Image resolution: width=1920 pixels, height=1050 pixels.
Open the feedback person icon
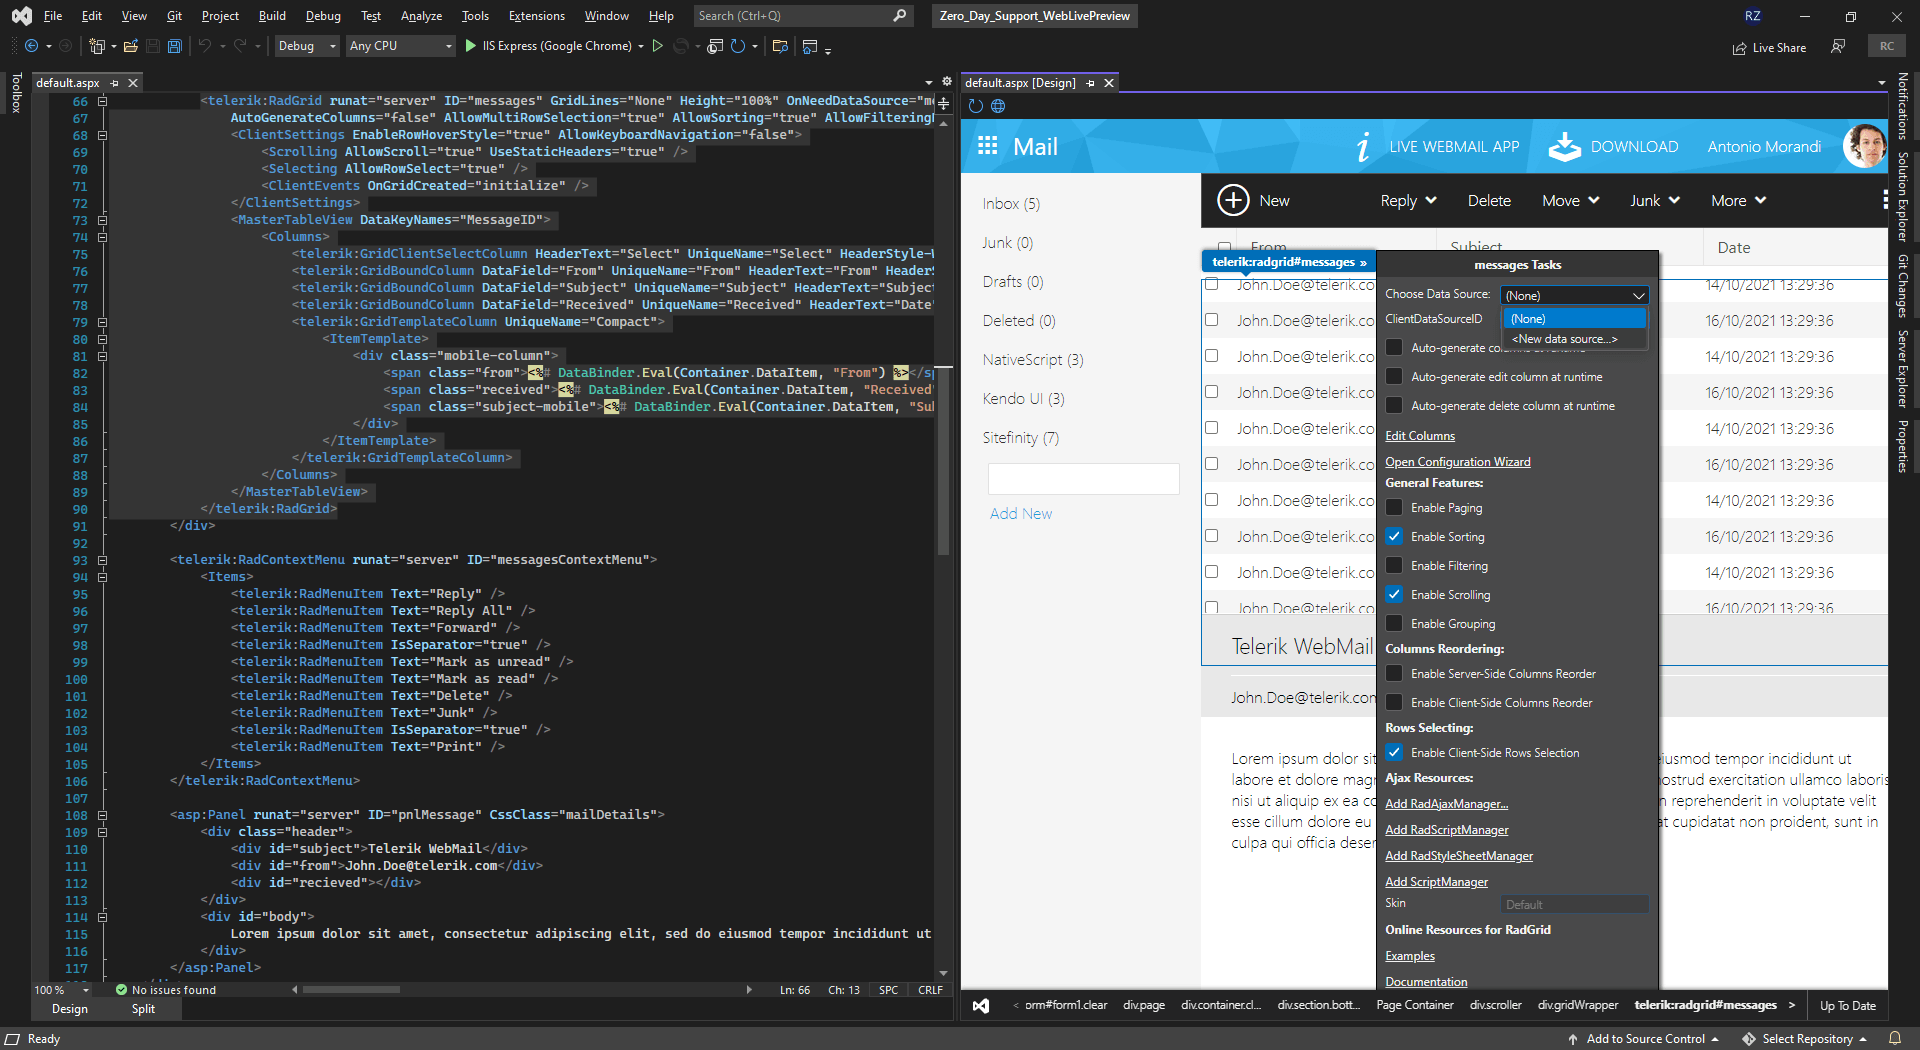click(x=1838, y=46)
